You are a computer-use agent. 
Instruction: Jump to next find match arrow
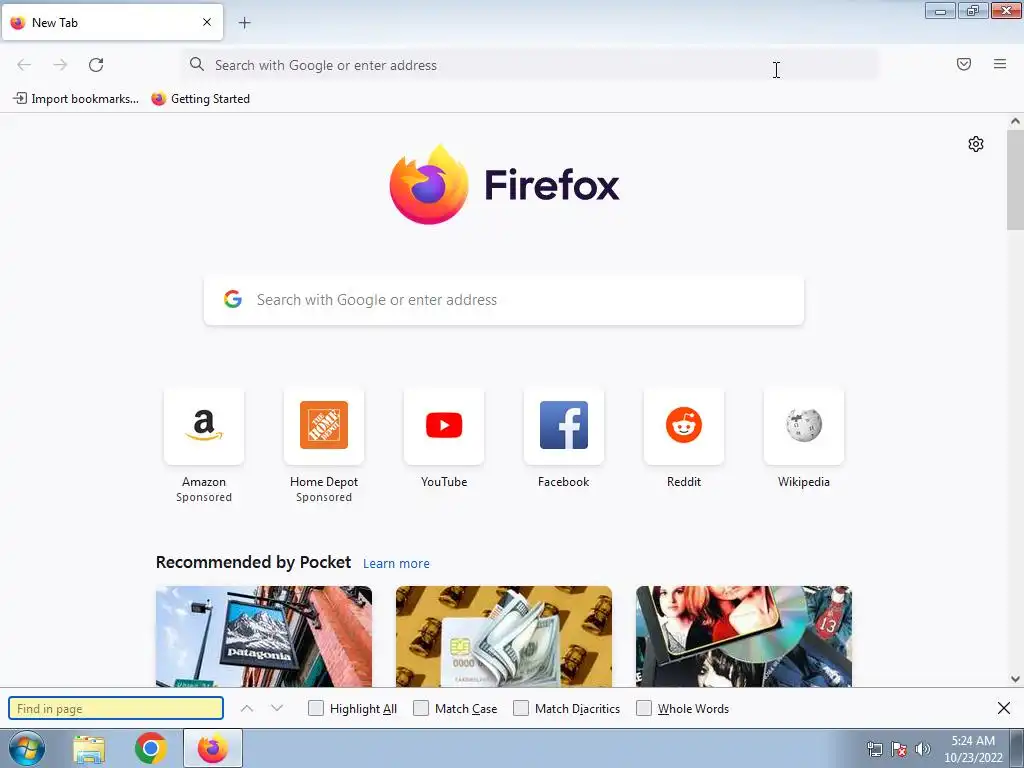tap(277, 709)
